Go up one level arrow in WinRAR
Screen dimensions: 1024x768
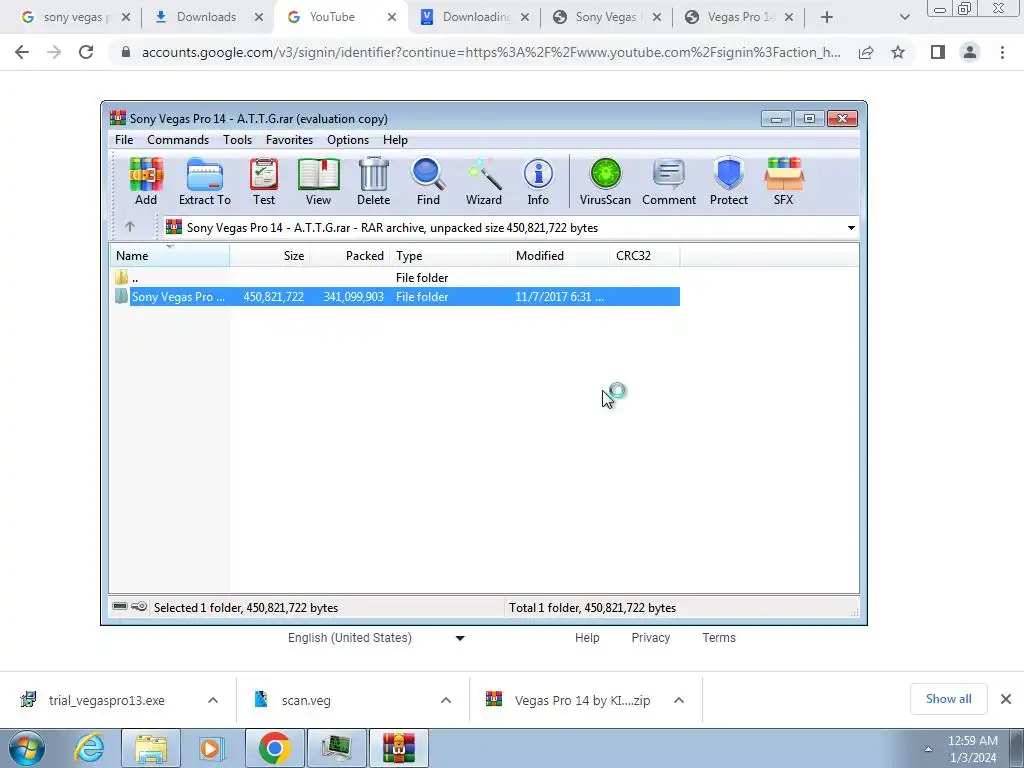pos(130,227)
